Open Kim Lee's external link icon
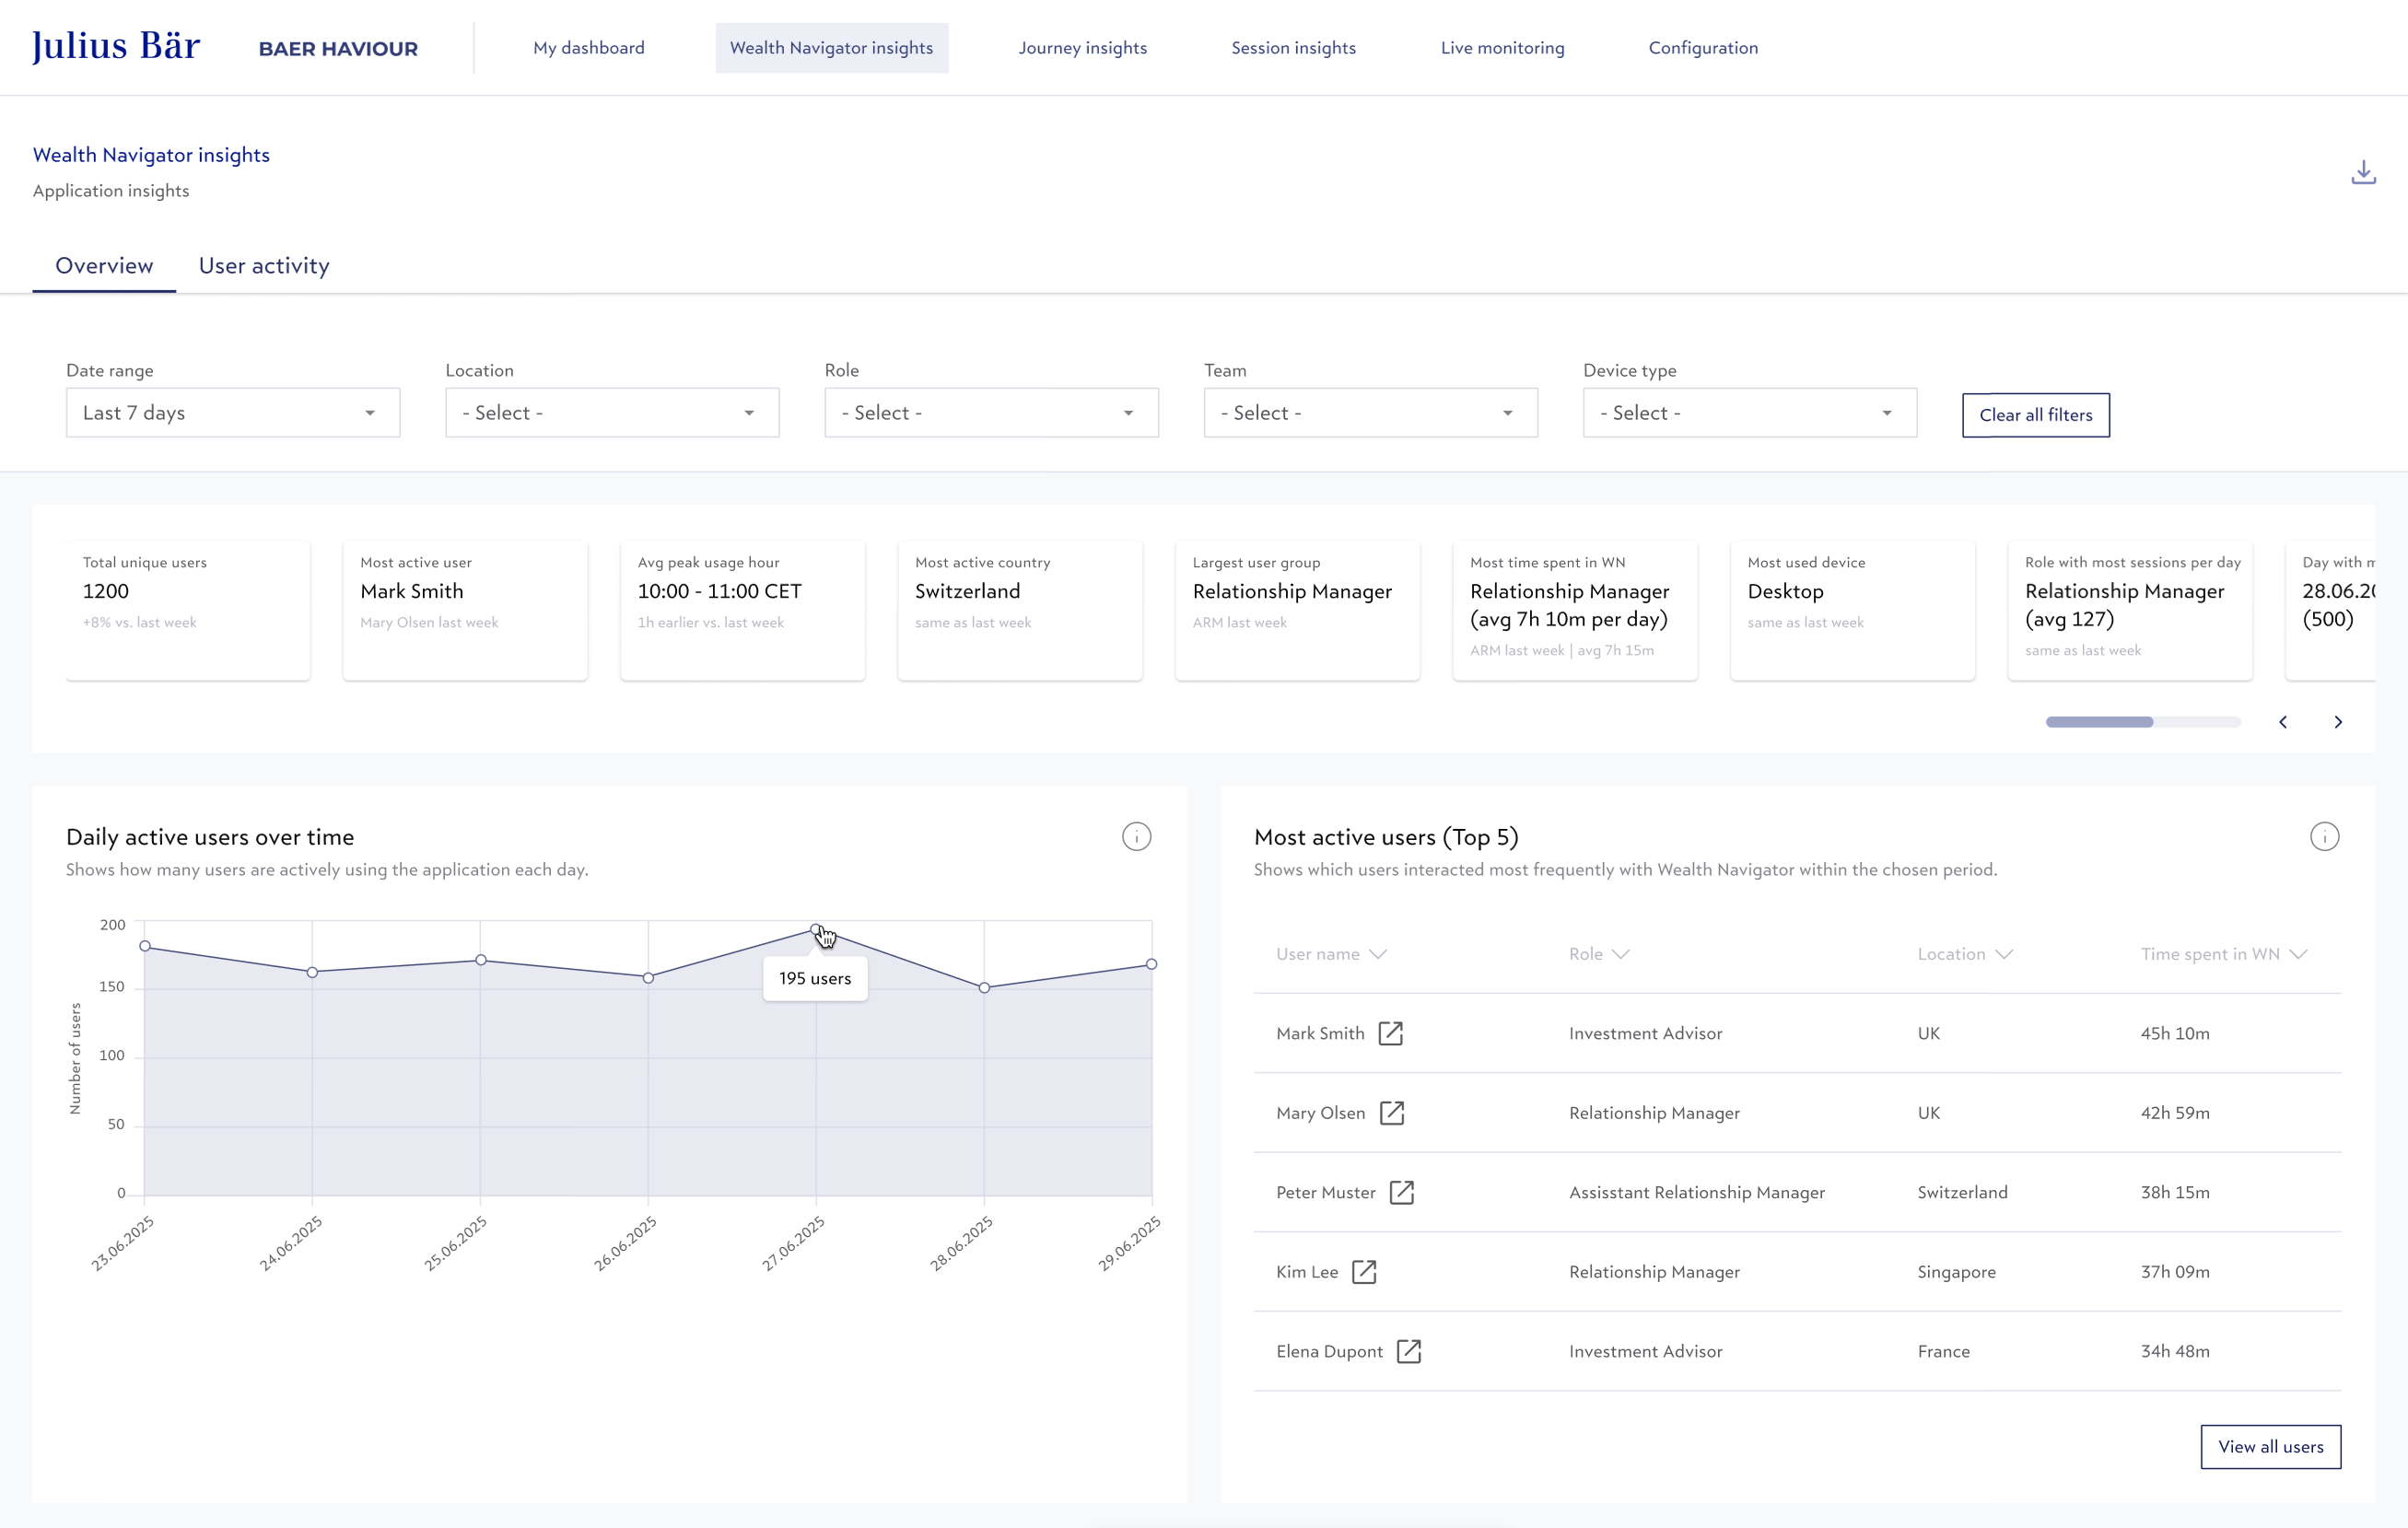This screenshot has width=2408, height=1528. 1364,1272
